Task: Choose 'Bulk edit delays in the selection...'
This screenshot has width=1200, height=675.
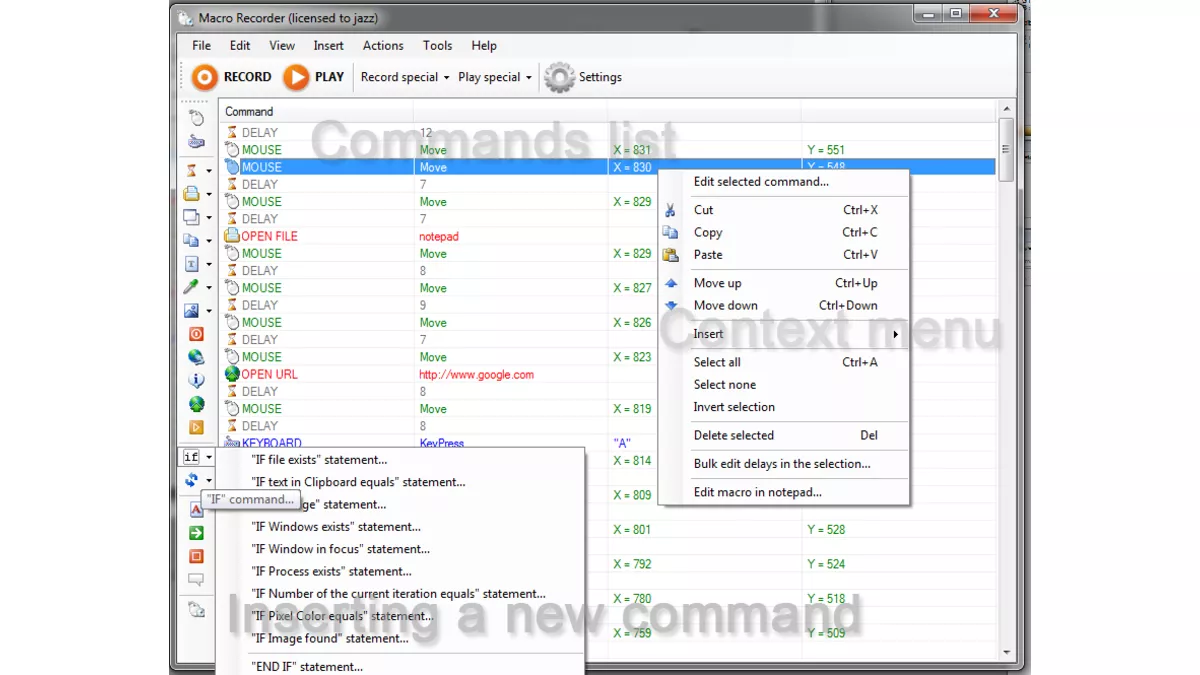Action: [783, 464]
